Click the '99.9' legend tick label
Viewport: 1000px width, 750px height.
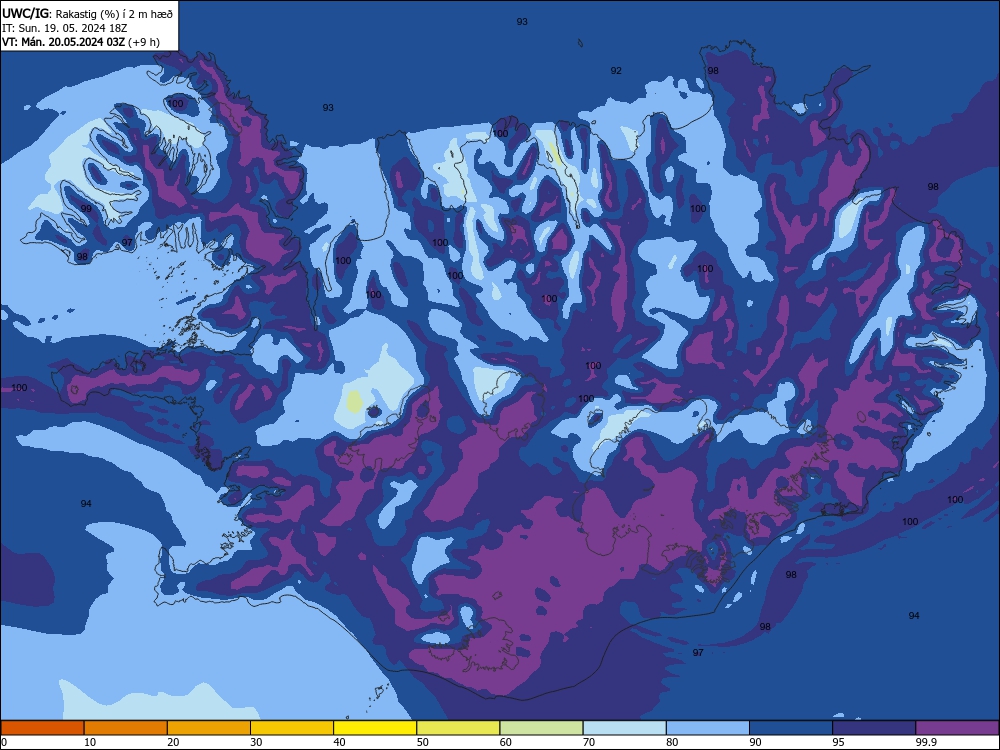tap(926, 742)
